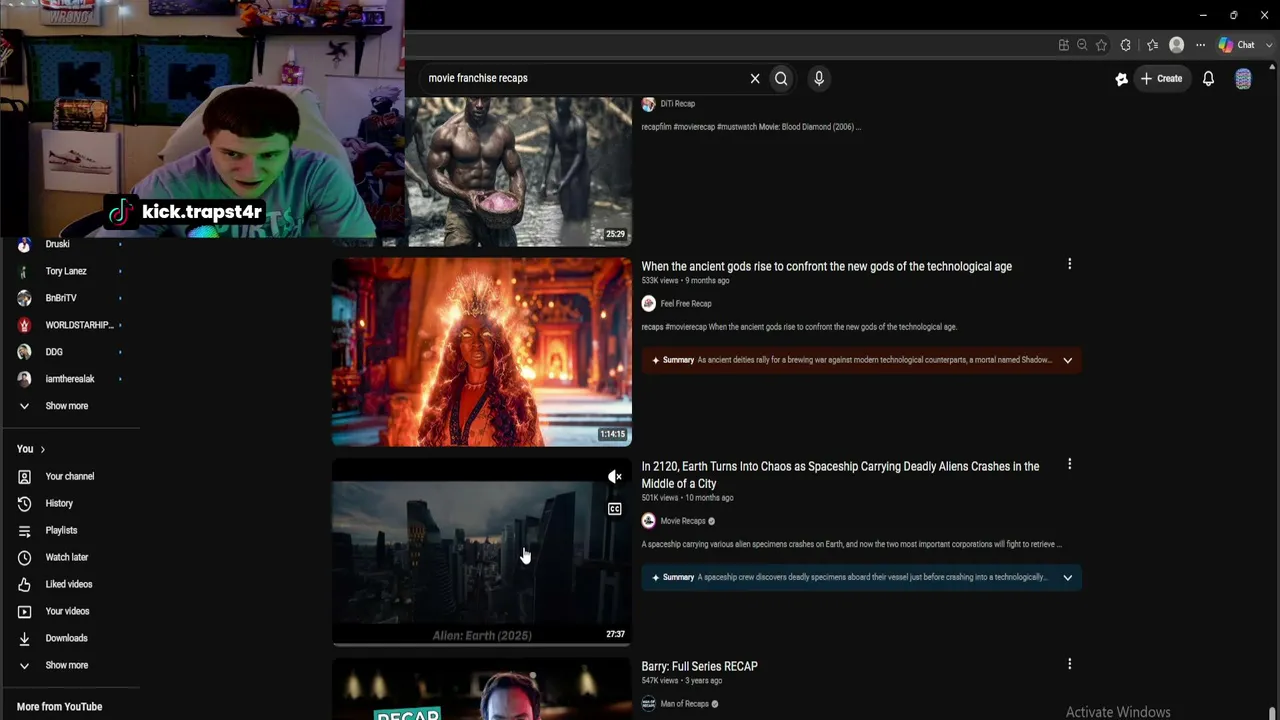1280x720 pixels.
Task: Click the magnifier search button
Action: (x=781, y=78)
